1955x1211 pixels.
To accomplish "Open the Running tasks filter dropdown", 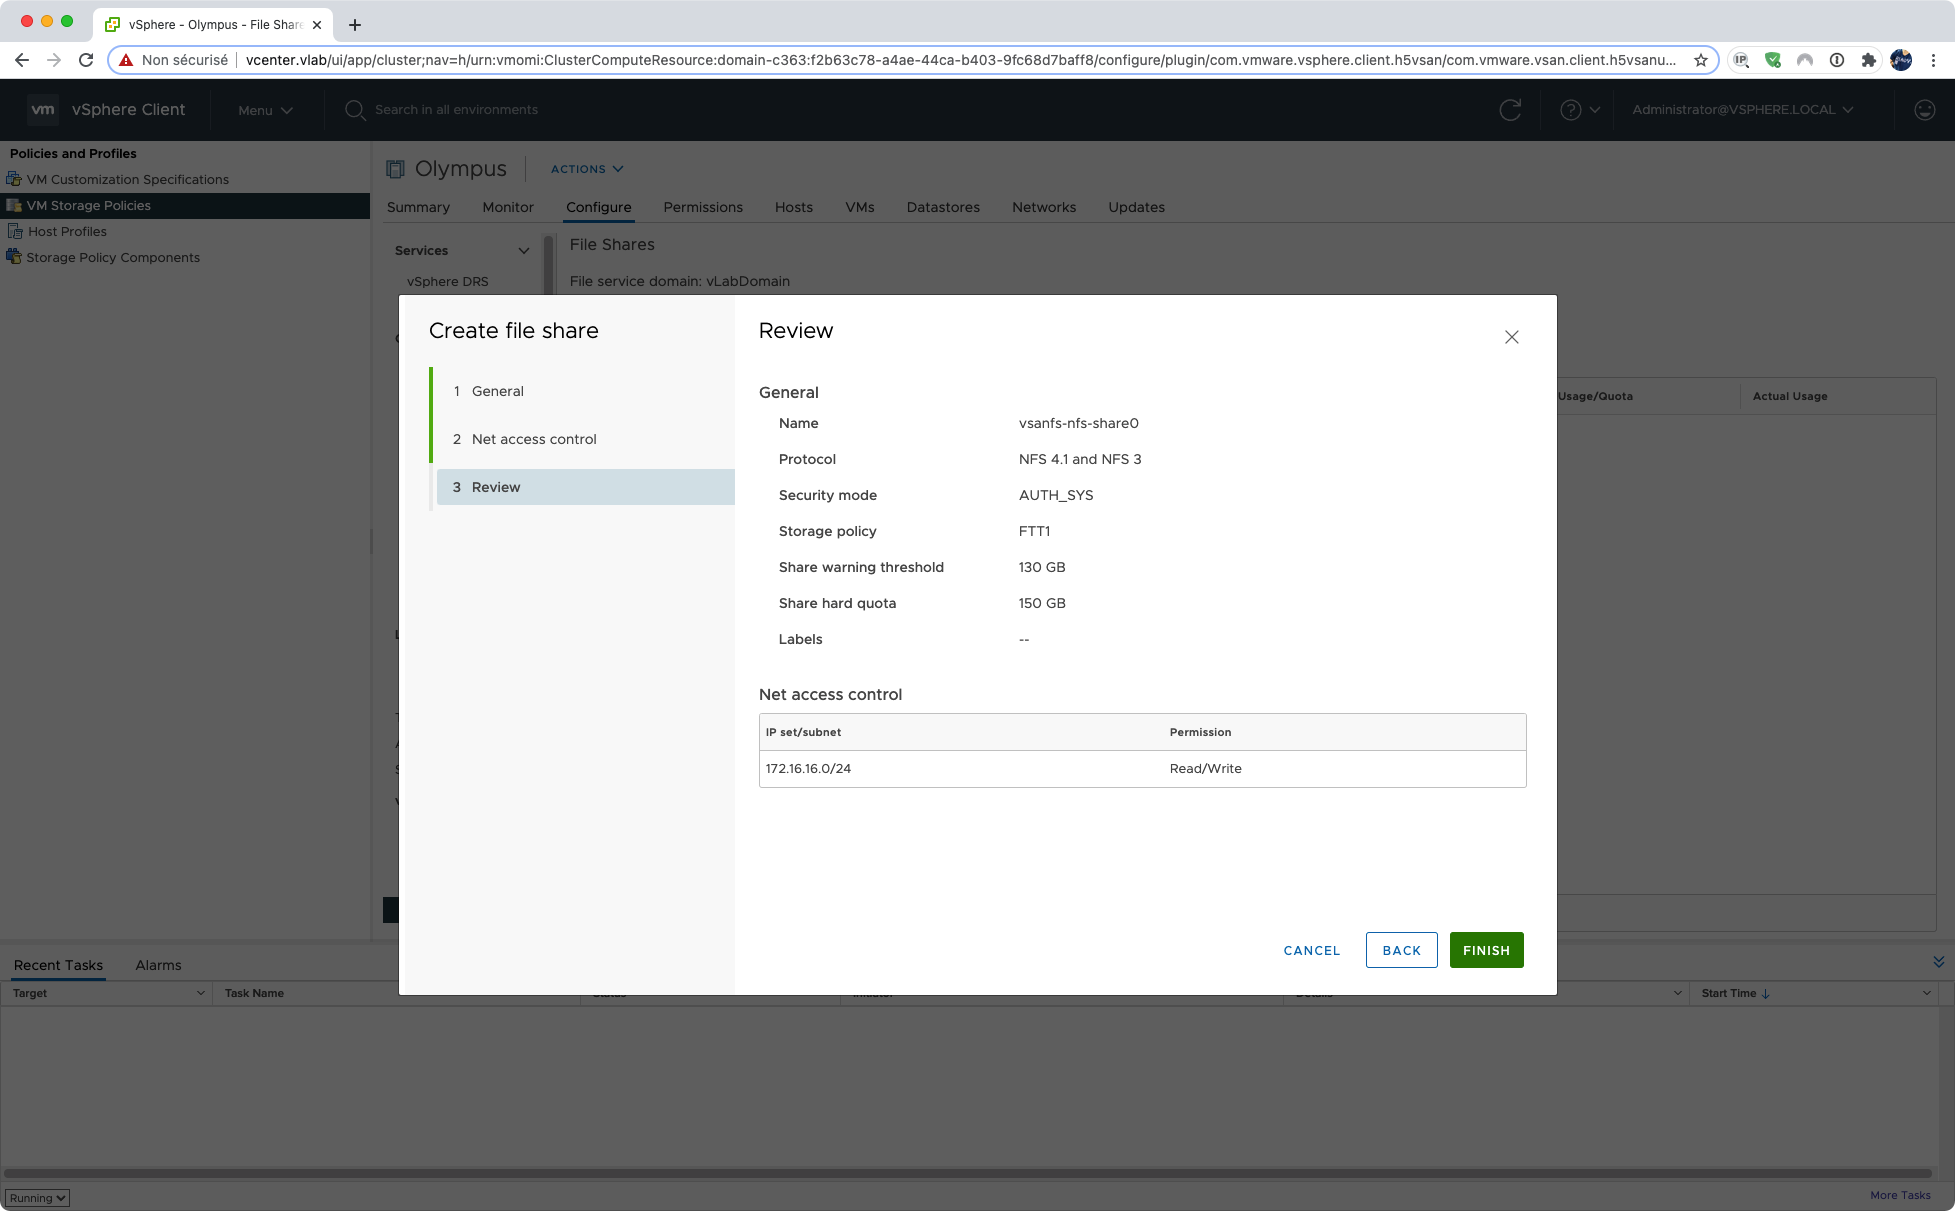I will point(38,1197).
